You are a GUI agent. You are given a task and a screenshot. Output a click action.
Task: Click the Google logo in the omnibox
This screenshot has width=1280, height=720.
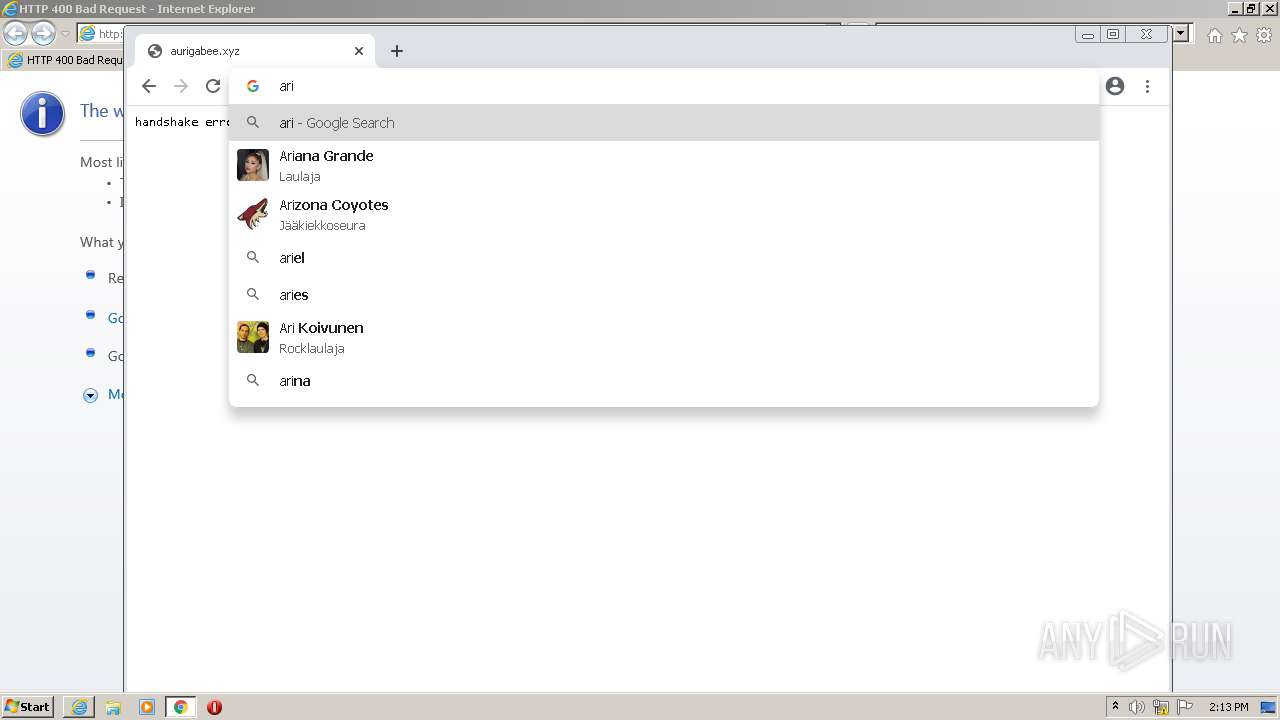tap(253, 86)
